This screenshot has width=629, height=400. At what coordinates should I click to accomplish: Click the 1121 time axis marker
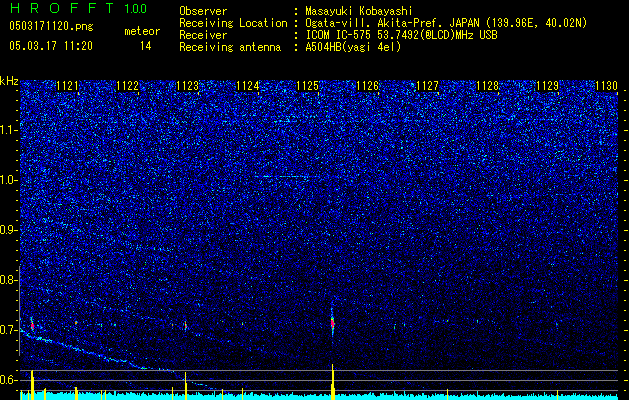(x=68, y=86)
